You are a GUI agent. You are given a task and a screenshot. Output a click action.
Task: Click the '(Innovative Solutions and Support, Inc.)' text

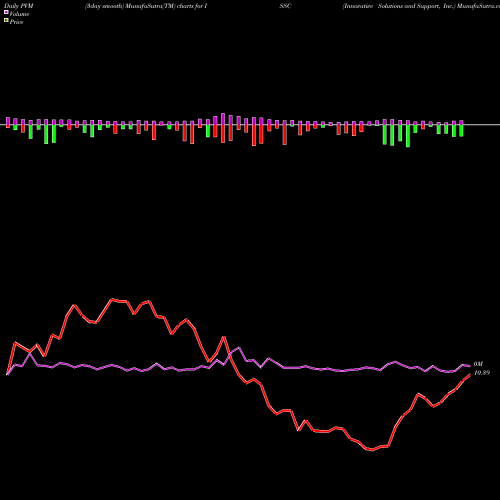[x=399, y=6]
